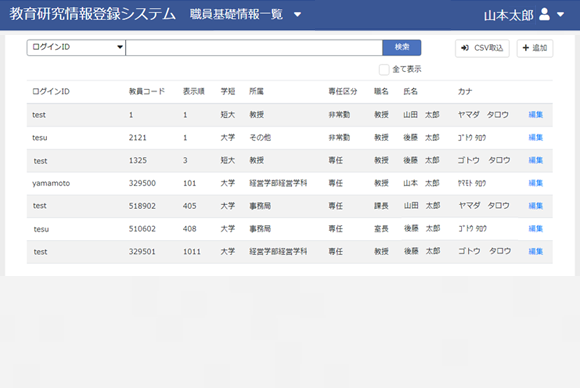
Task: Click 編集 for staff code 510602 row
Action: (x=536, y=229)
